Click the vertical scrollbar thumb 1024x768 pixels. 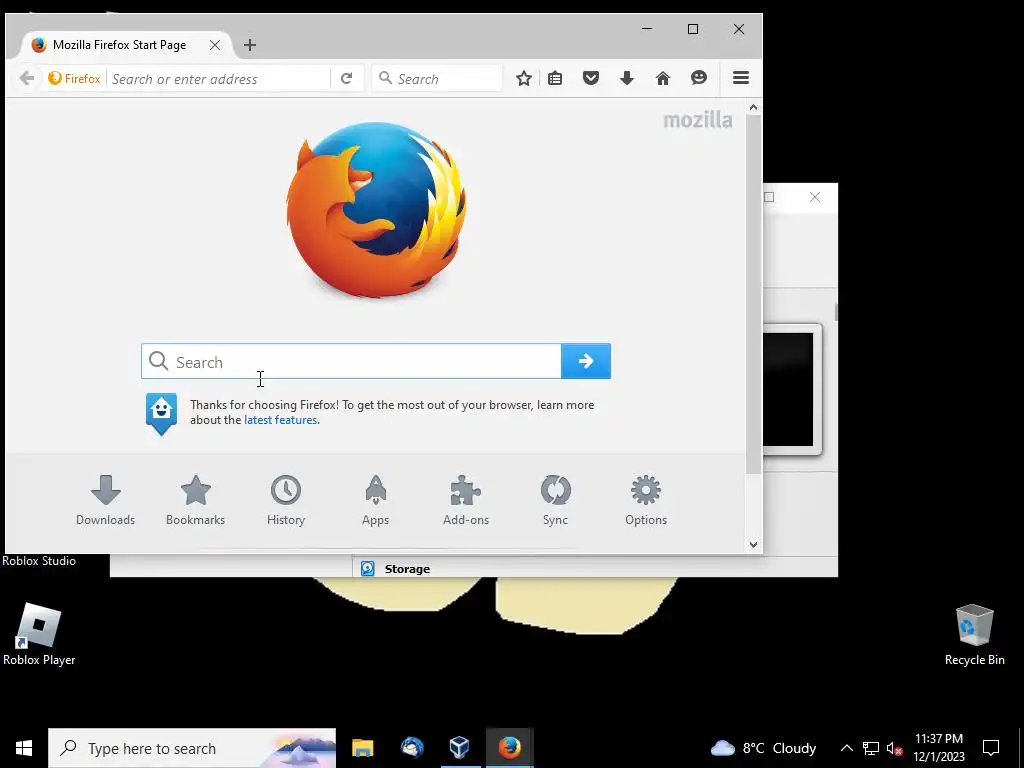coord(754,294)
